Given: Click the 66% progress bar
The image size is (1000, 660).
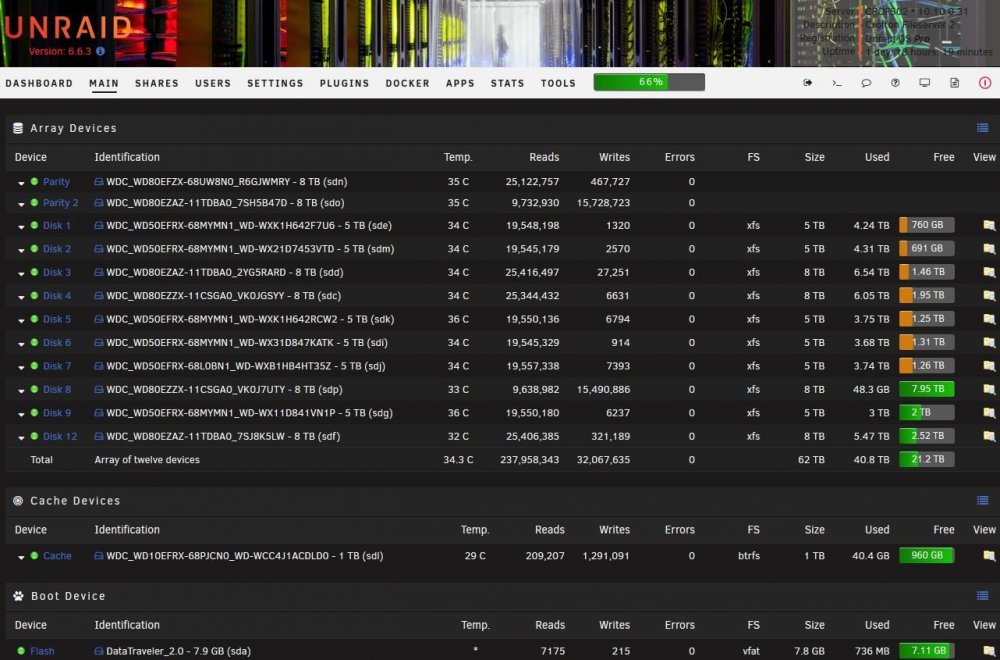Looking at the screenshot, I should point(649,82).
